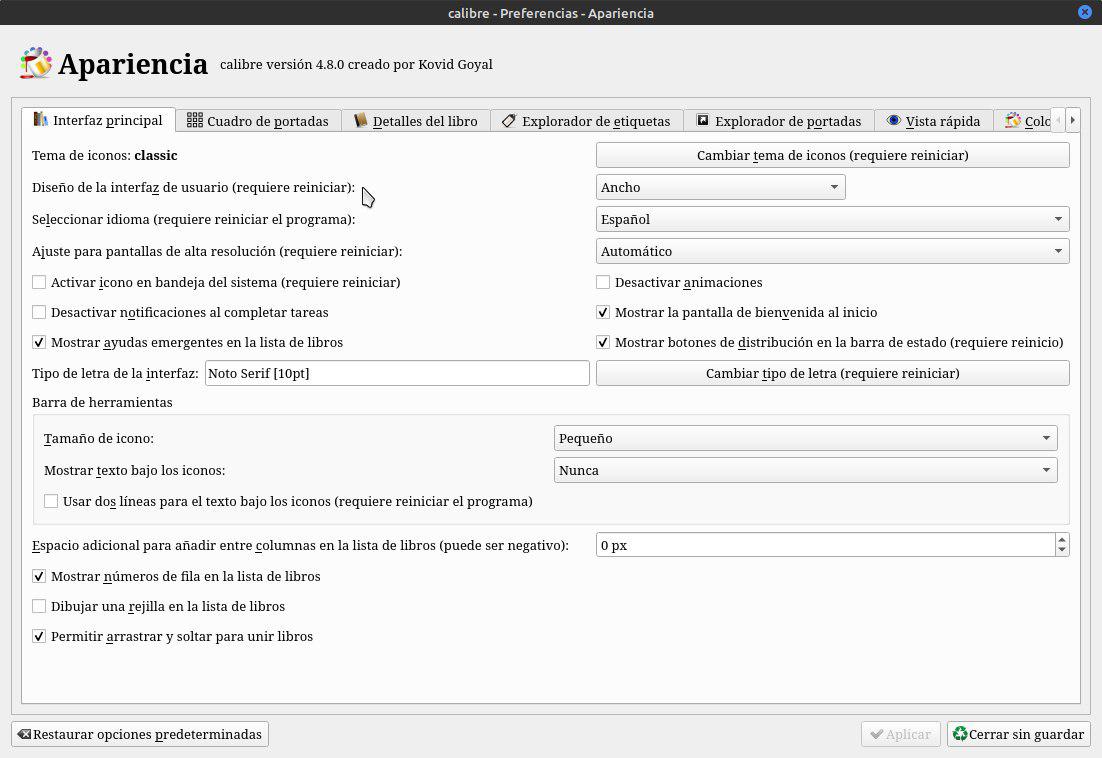Increase column spacing with up arrow
1102x758 pixels.
1062,539
